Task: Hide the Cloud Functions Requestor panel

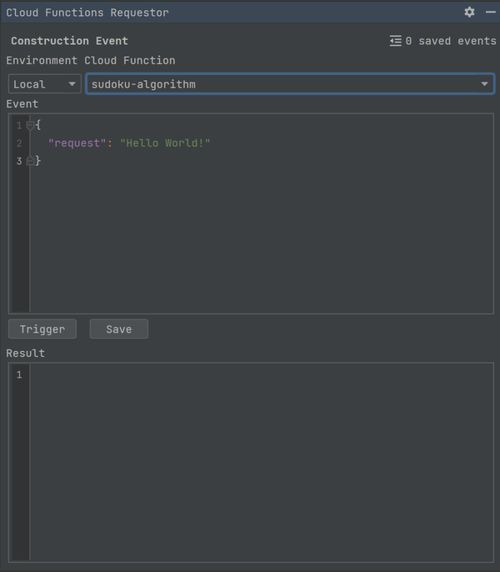Action: [491, 12]
